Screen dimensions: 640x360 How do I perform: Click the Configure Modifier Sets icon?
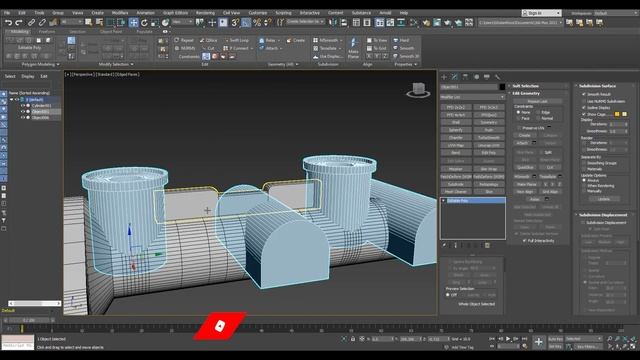pos(487,245)
